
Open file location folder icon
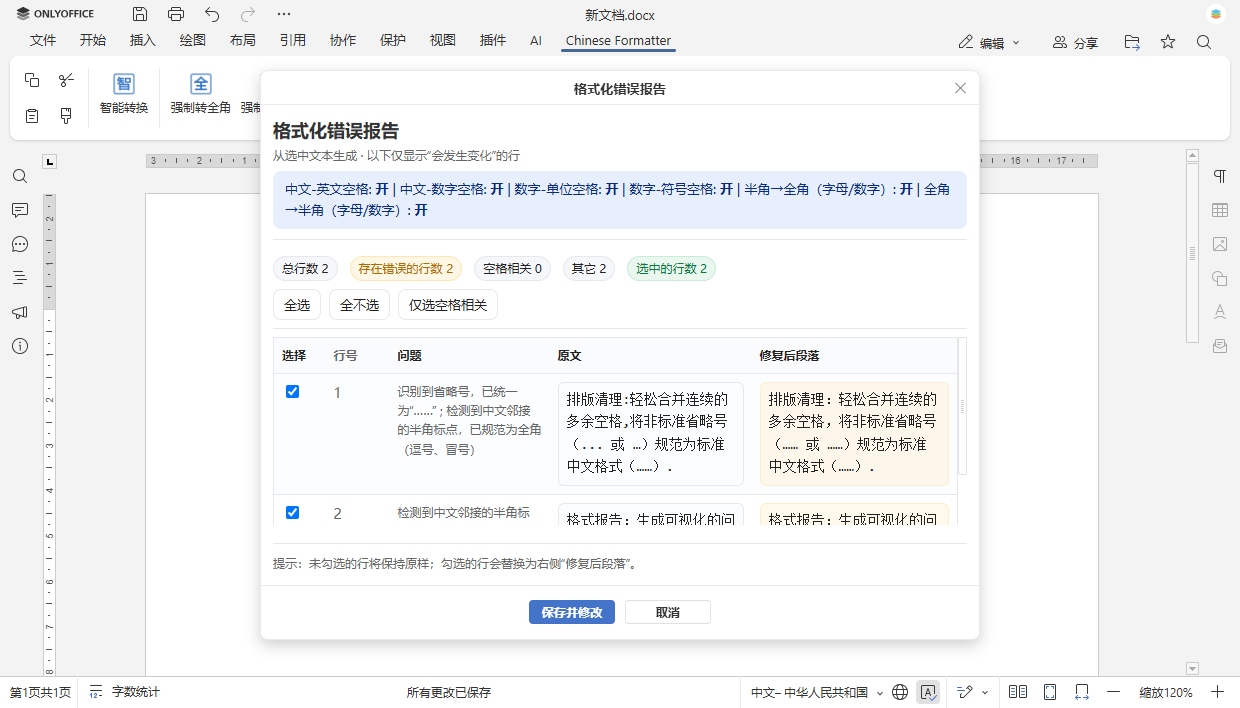pos(1132,42)
